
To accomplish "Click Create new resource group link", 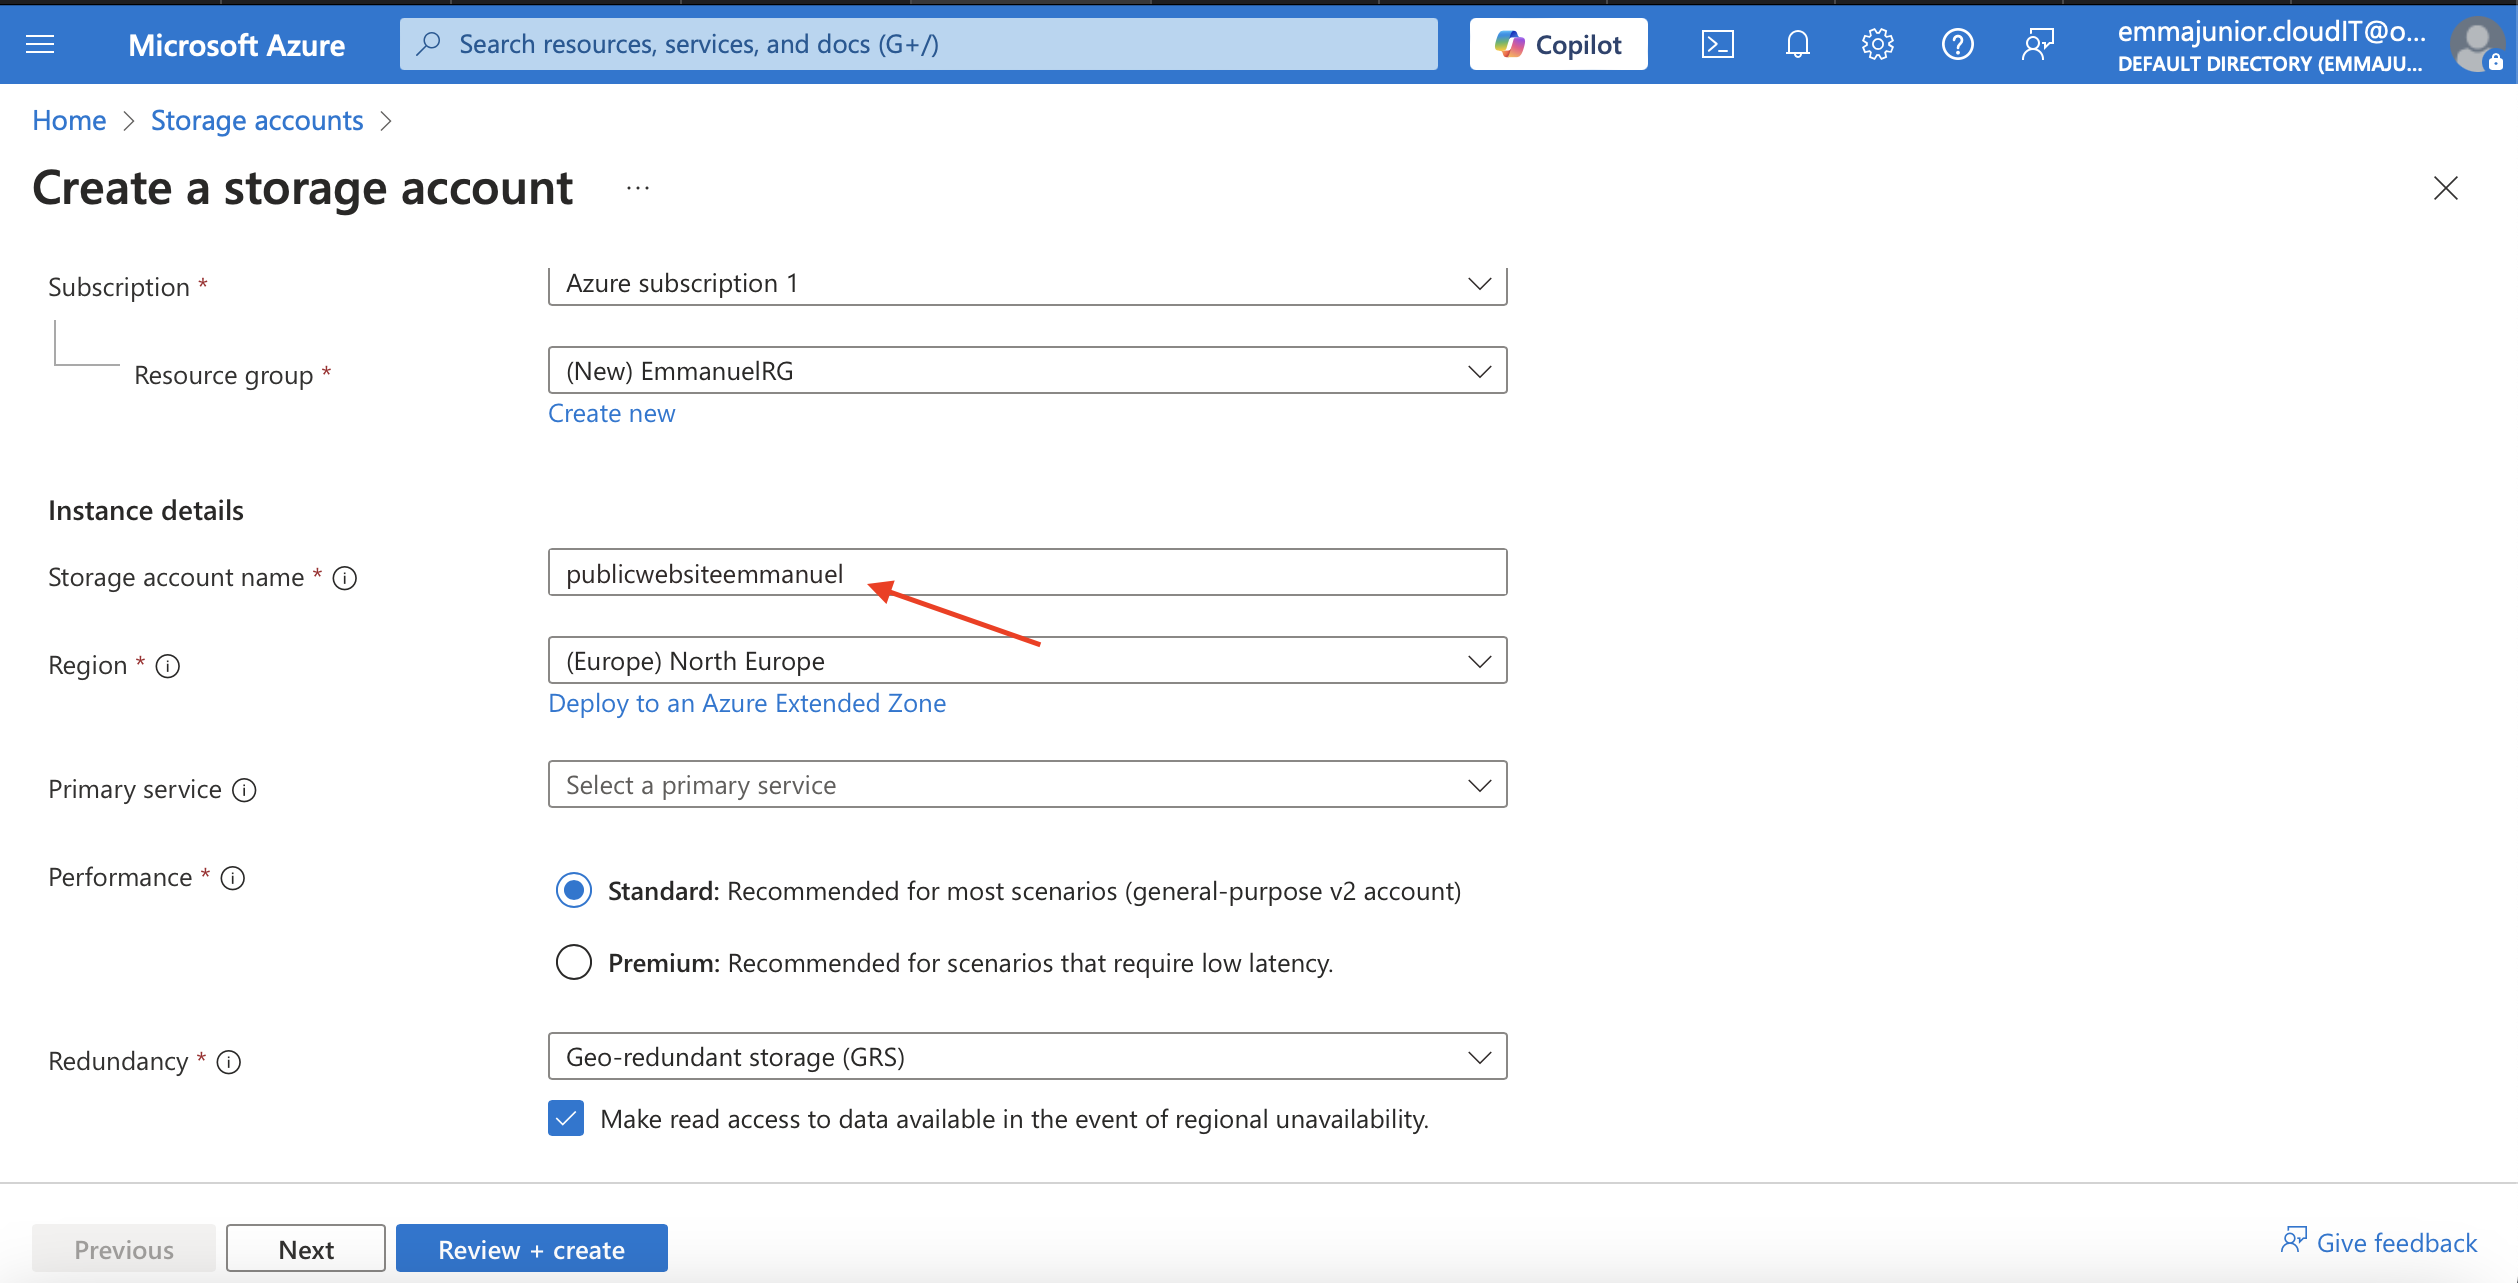I will (x=611, y=414).
